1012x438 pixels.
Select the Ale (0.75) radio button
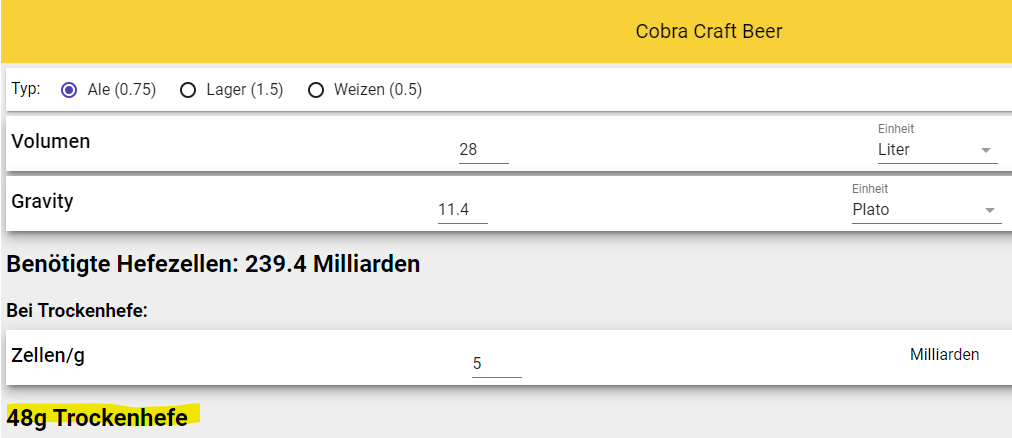click(x=69, y=90)
